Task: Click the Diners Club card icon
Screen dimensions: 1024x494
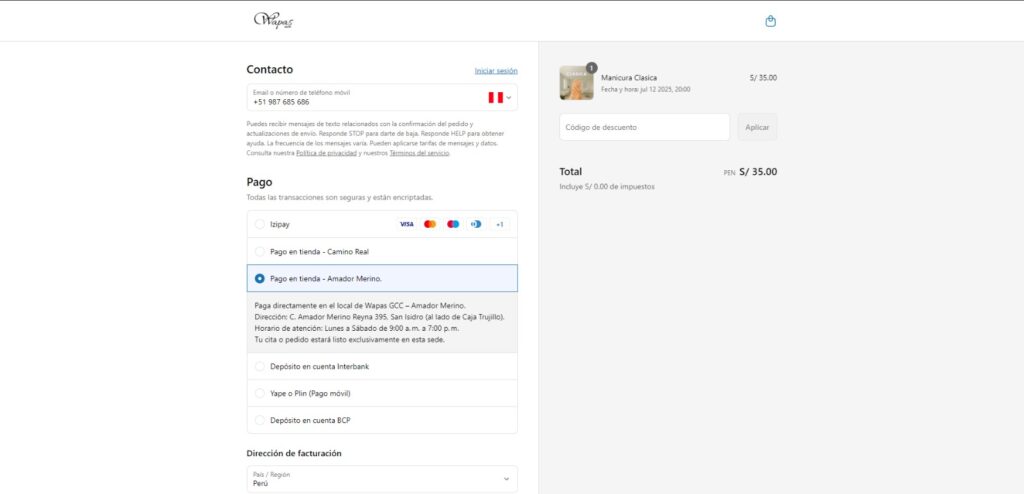Action: click(476, 224)
